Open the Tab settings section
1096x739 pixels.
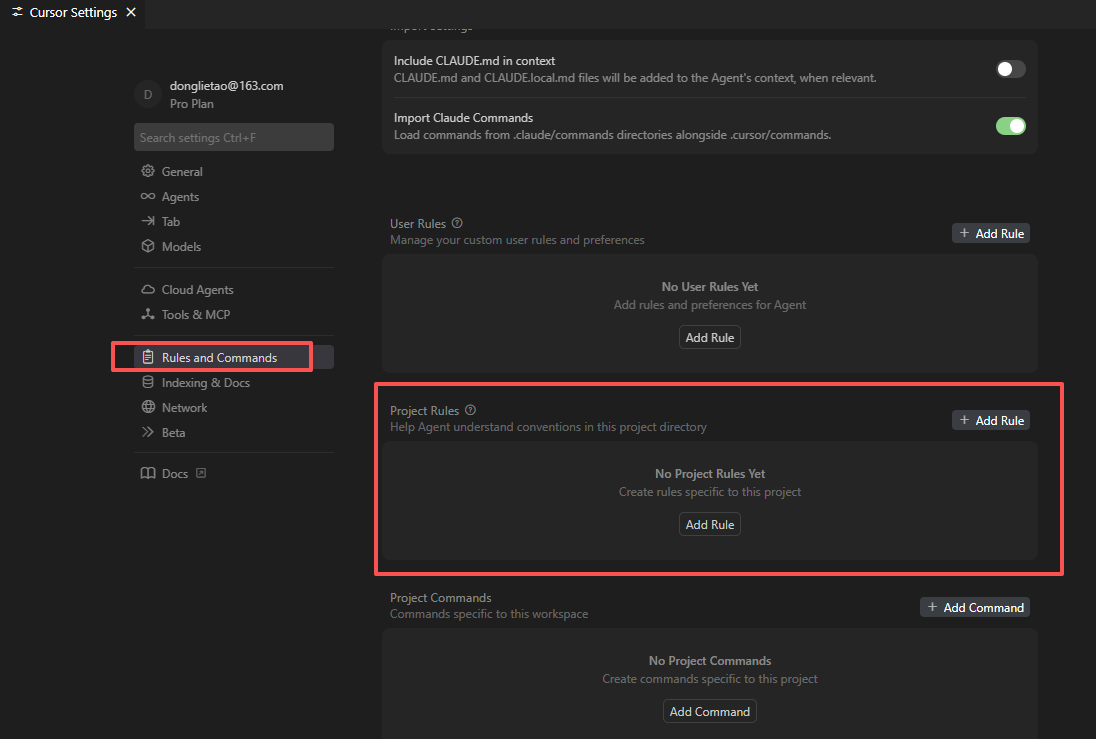pyautogui.click(x=170, y=222)
